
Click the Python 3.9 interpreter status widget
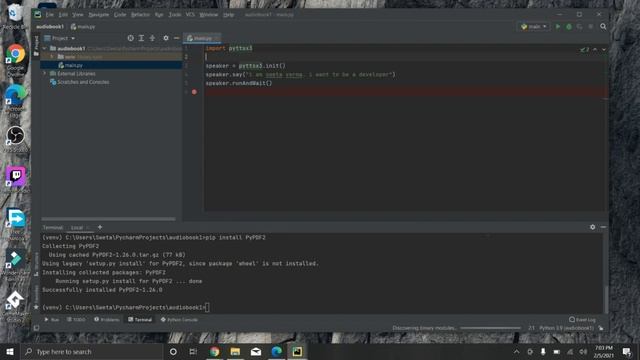point(566,328)
